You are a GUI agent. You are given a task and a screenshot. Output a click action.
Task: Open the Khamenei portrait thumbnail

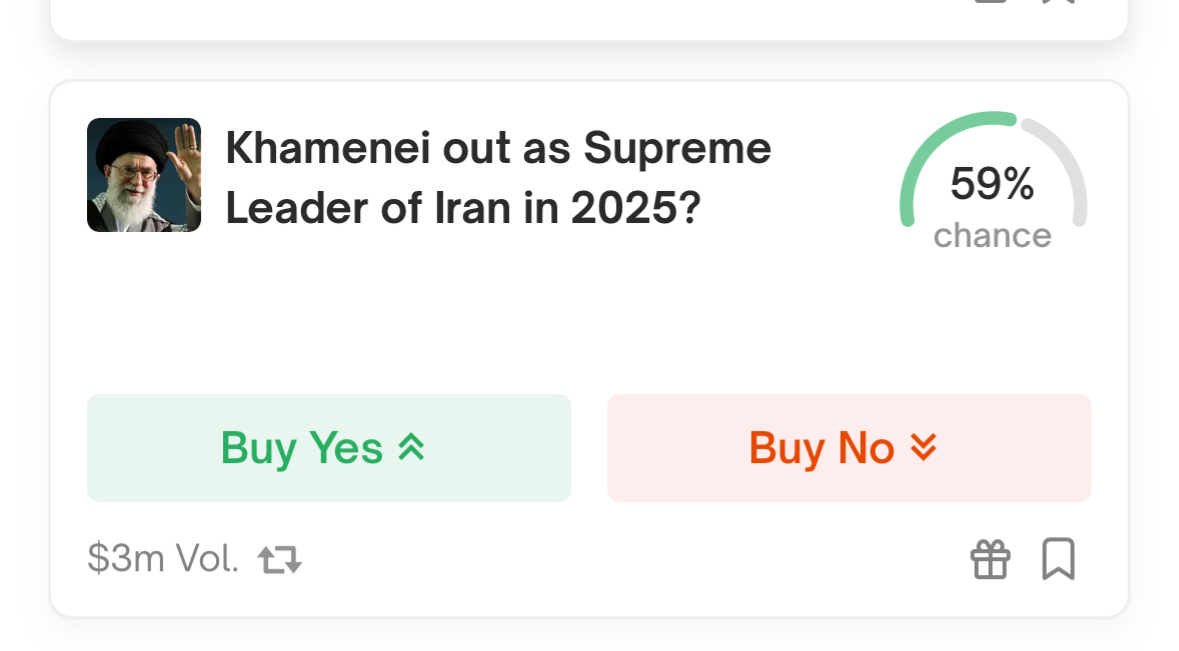click(144, 175)
